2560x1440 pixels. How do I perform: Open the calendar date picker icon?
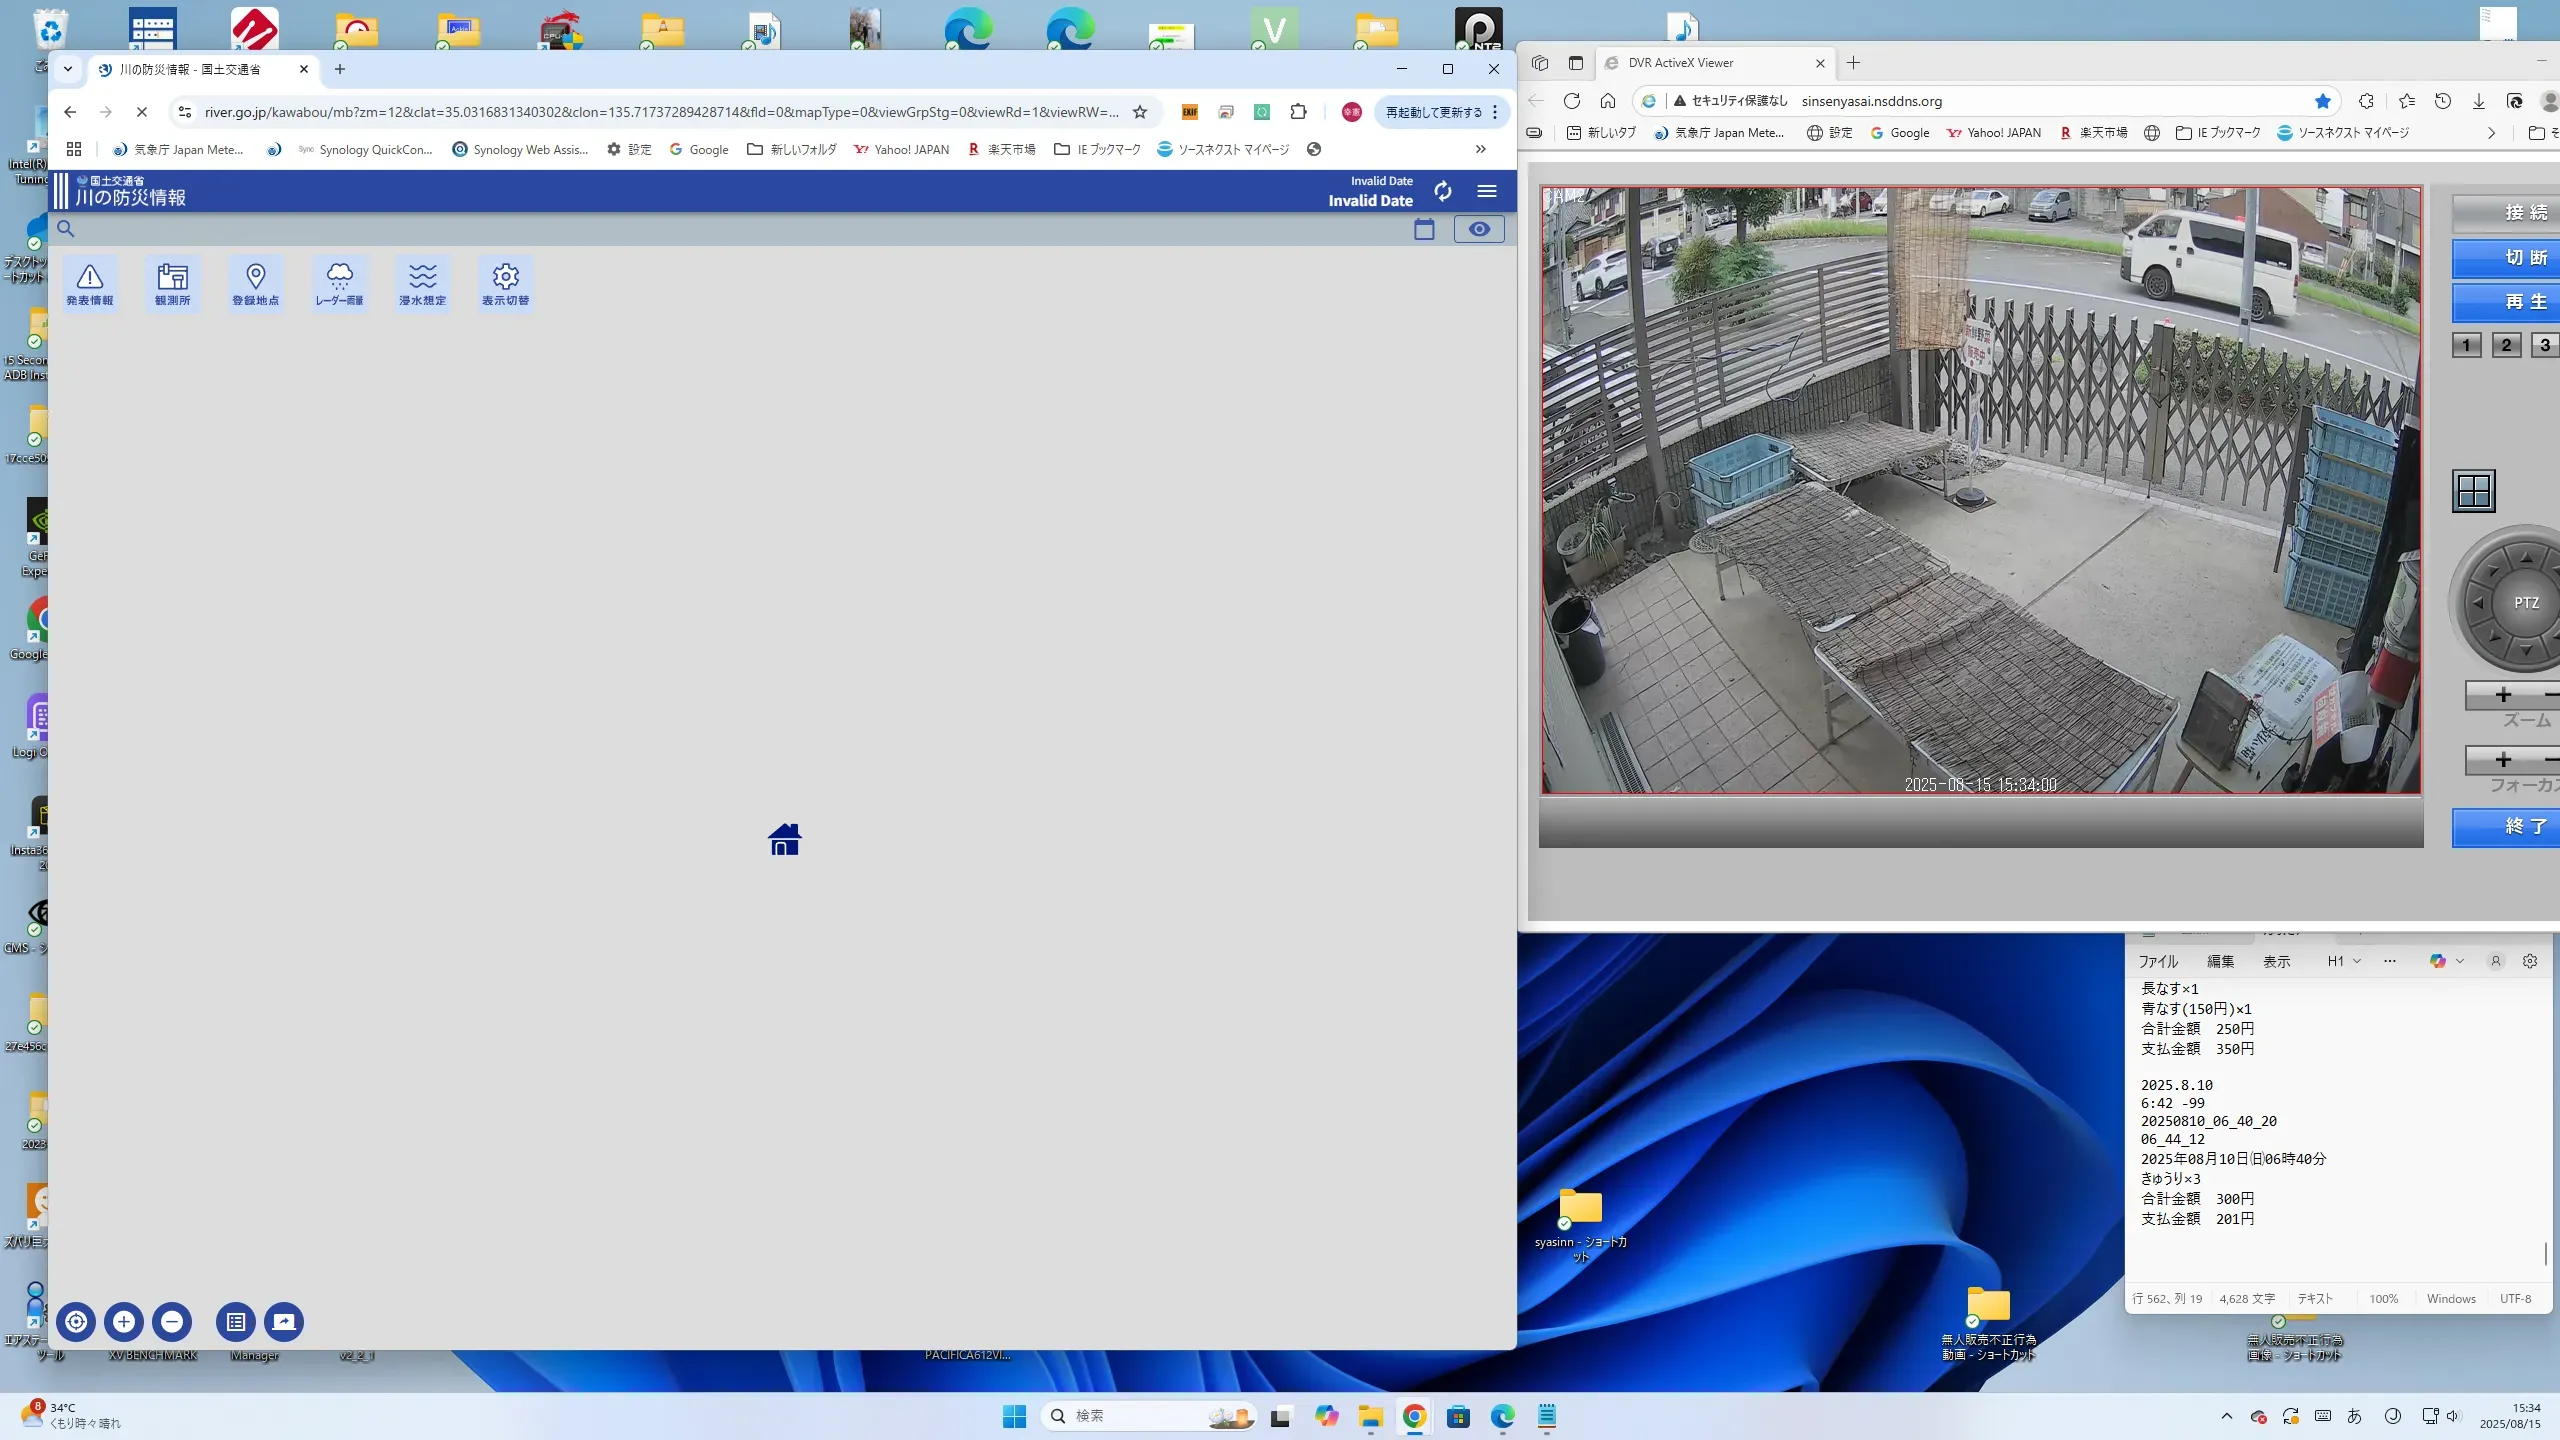(x=1424, y=229)
